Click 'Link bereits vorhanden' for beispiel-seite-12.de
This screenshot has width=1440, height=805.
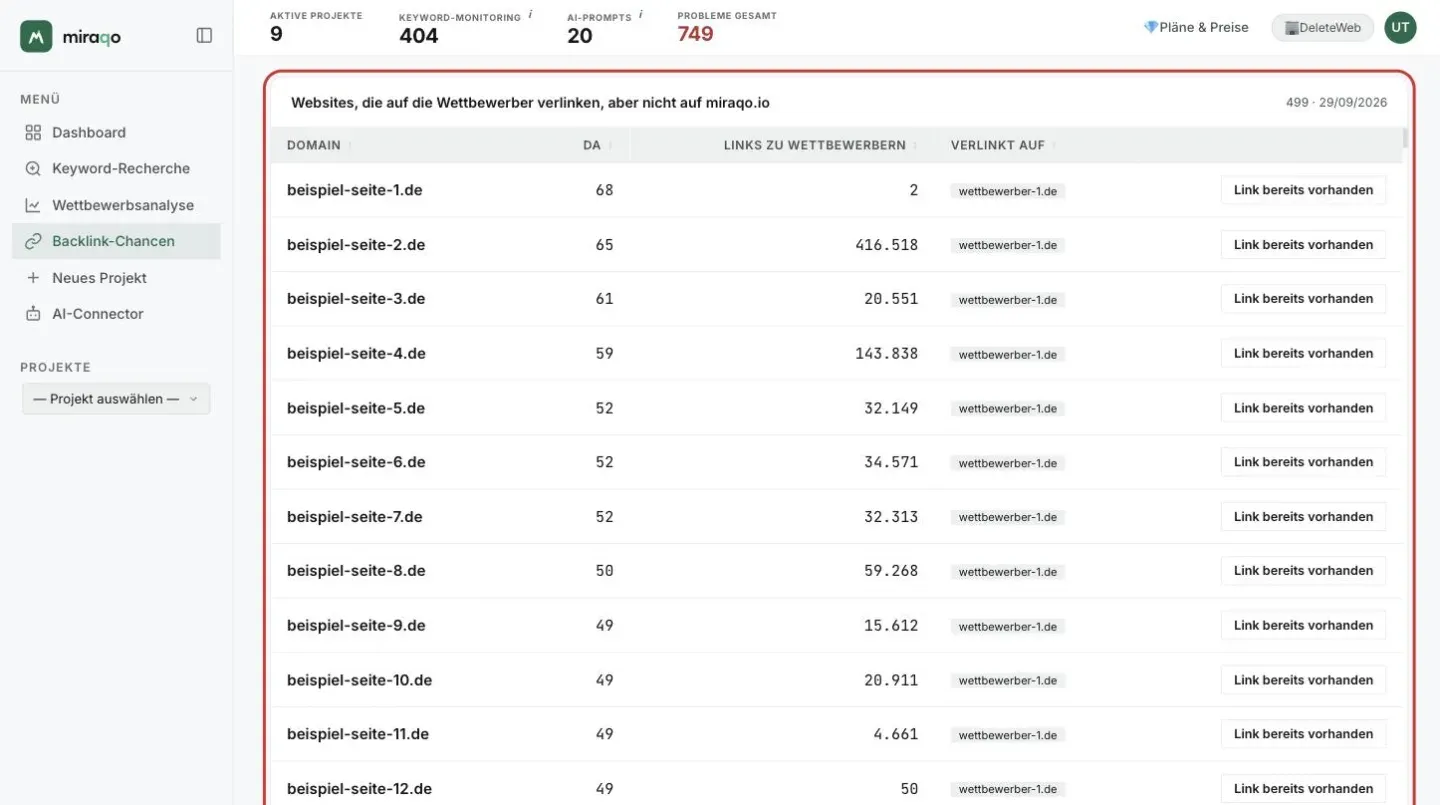pyautogui.click(x=1303, y=788)
